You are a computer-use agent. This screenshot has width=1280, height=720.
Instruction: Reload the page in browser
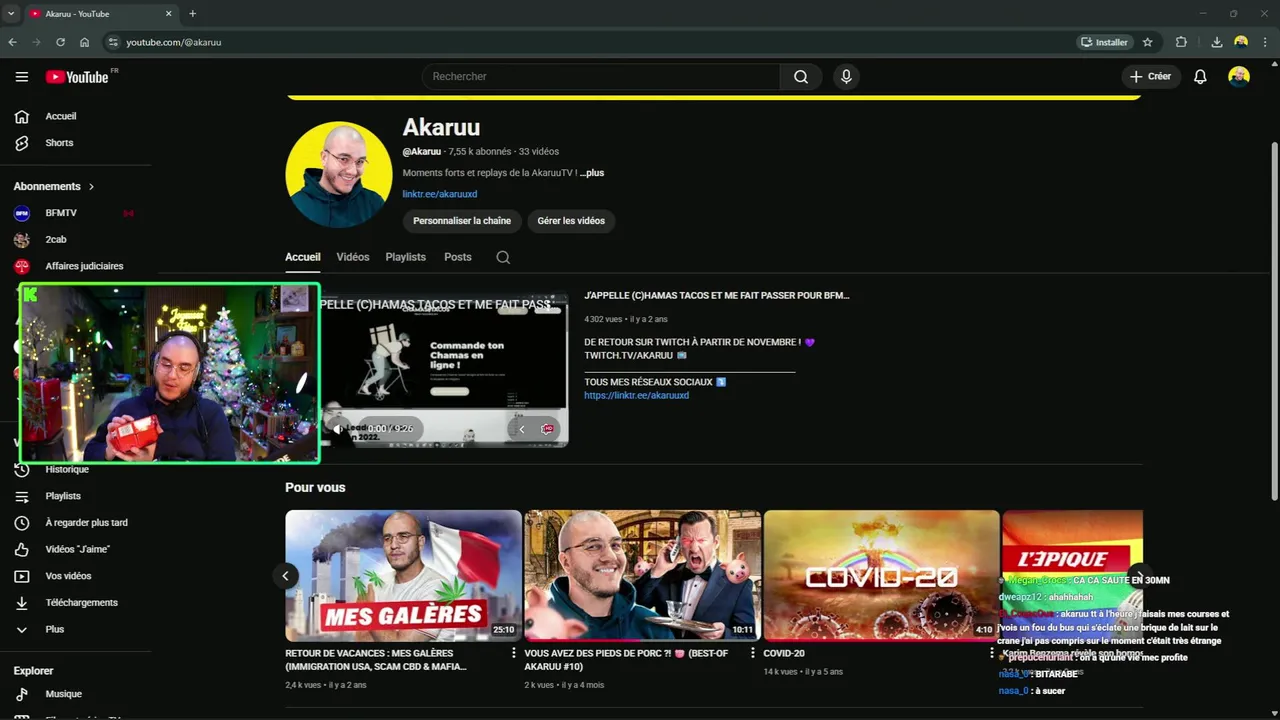[60, 42]
